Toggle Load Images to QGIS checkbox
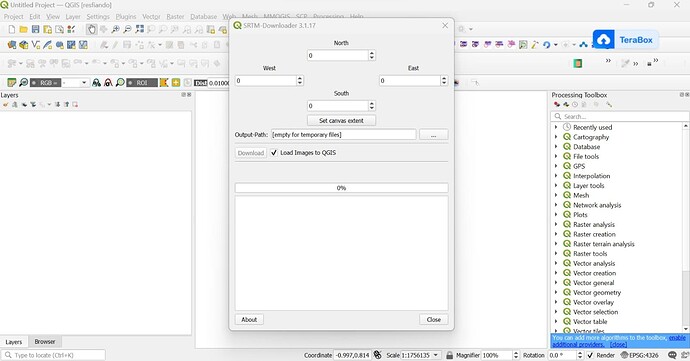This screenshot has height=361, width=690. (274, 153)
